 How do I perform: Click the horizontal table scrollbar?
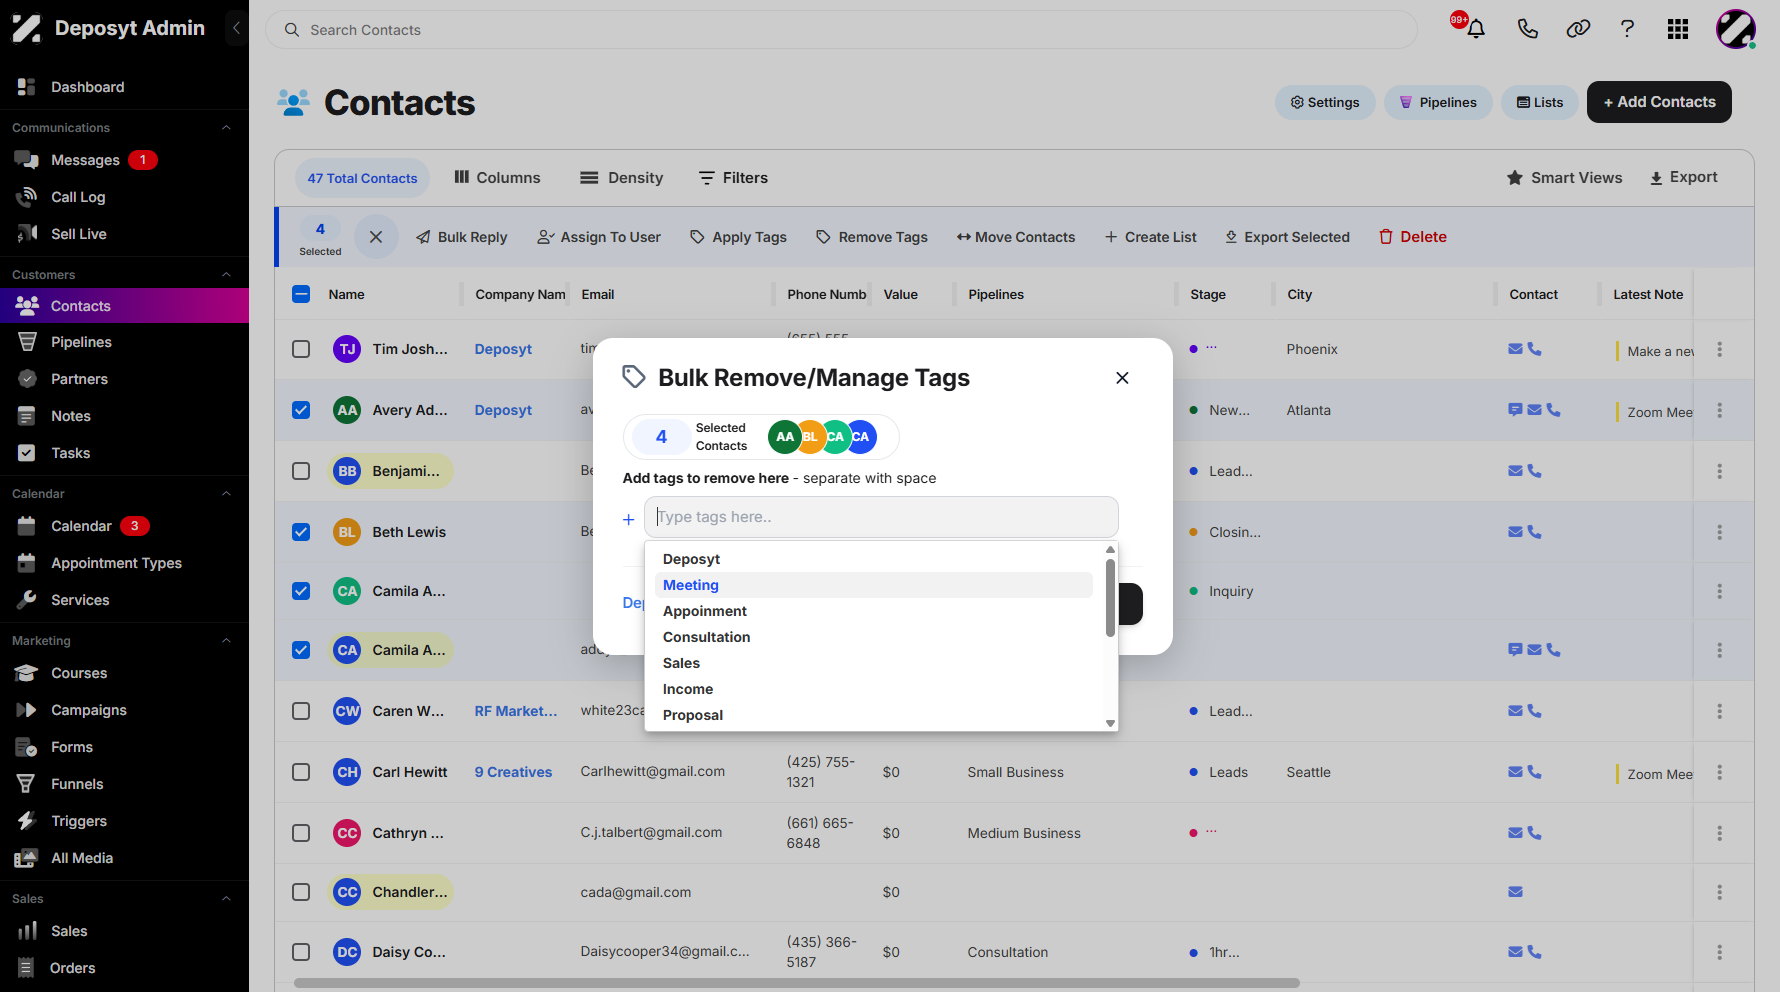(x=796, y=983)
